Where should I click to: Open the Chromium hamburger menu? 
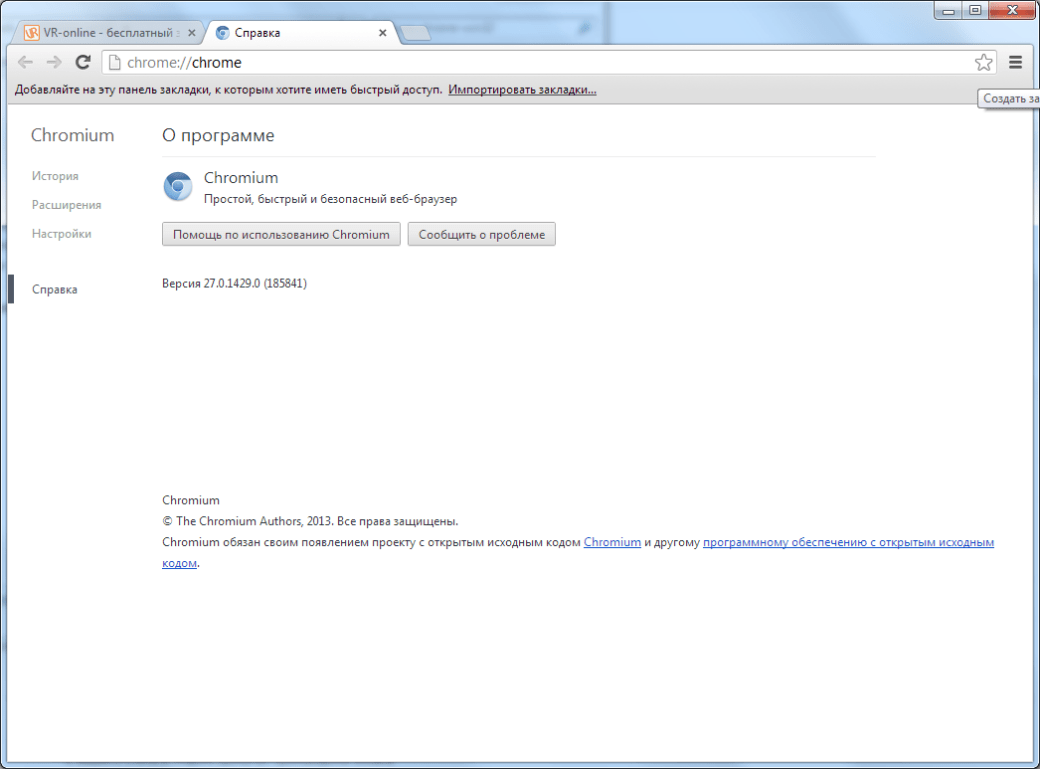point(1015,62)
